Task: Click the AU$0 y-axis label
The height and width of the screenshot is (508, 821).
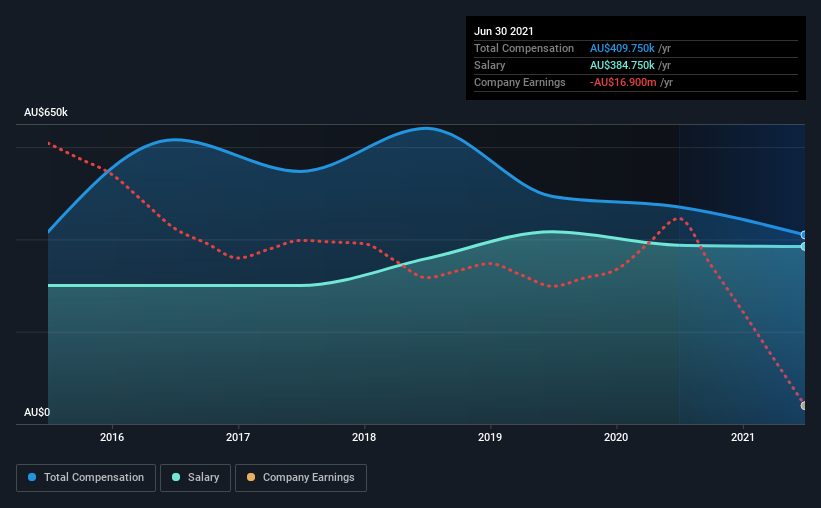Action: [x=37, y=412]
